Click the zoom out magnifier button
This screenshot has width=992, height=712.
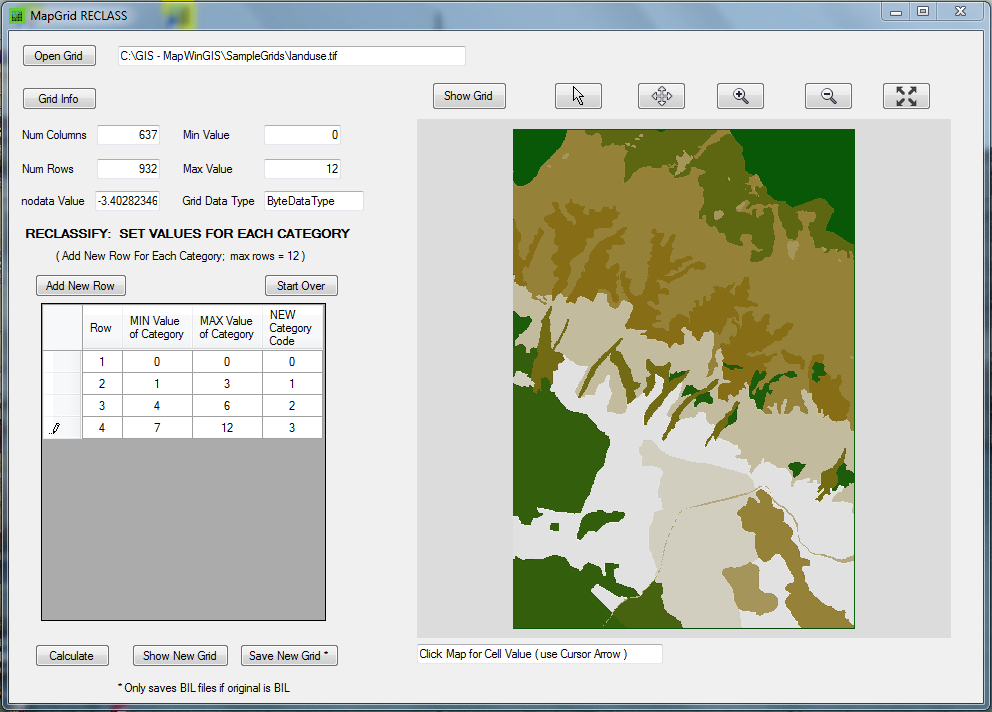(x=828, y=96)
